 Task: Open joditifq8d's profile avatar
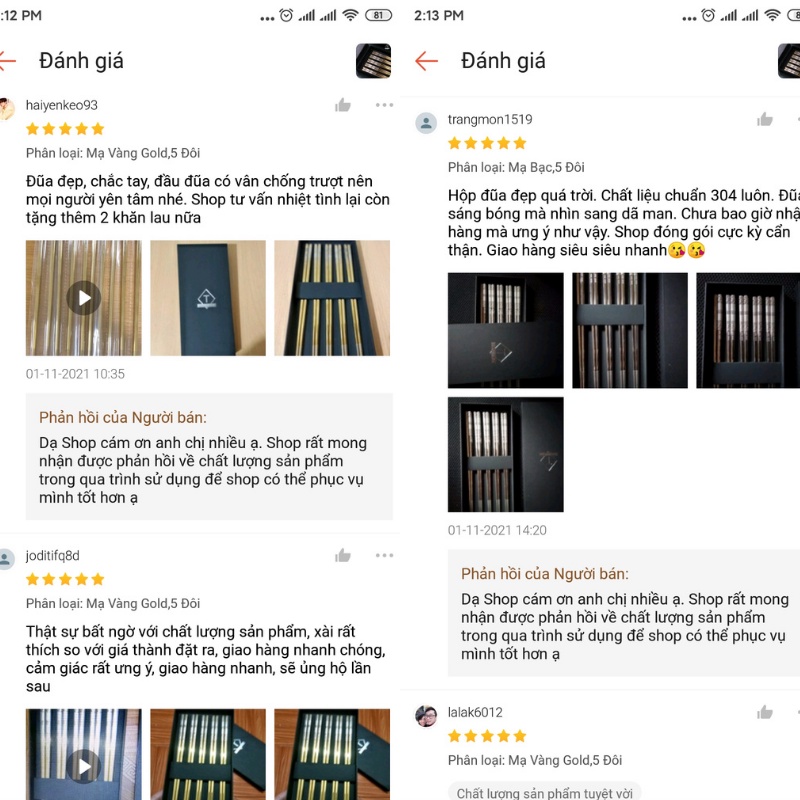(x=6, y=558)
